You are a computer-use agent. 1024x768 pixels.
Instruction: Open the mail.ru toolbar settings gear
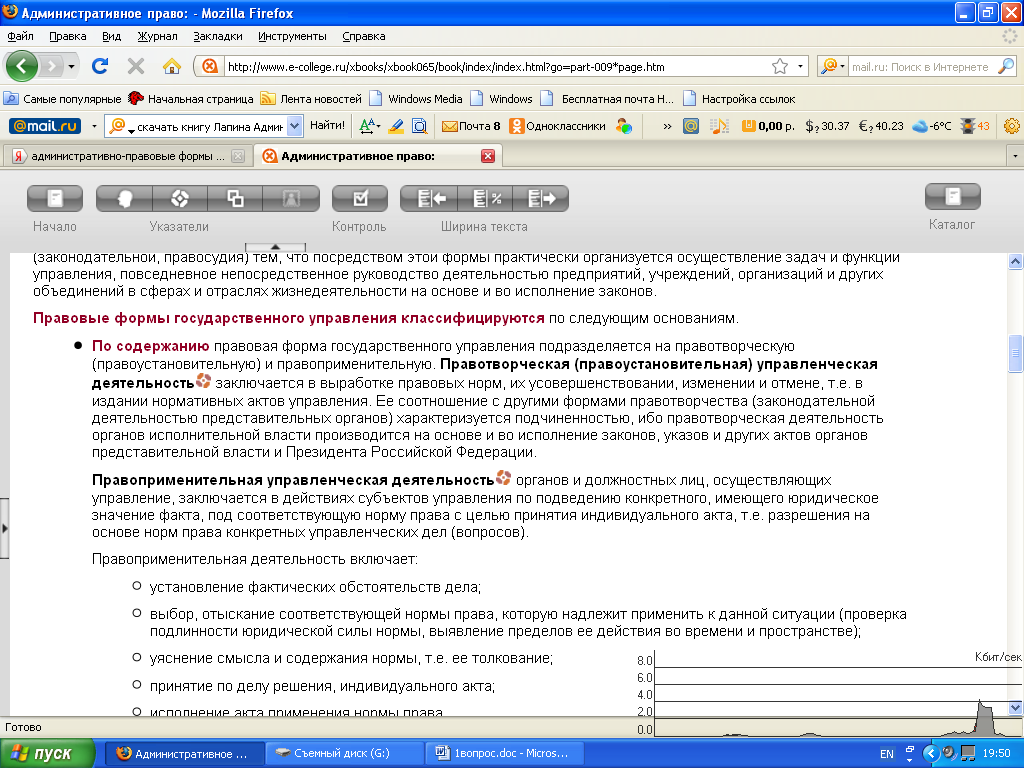point(1012,126)
